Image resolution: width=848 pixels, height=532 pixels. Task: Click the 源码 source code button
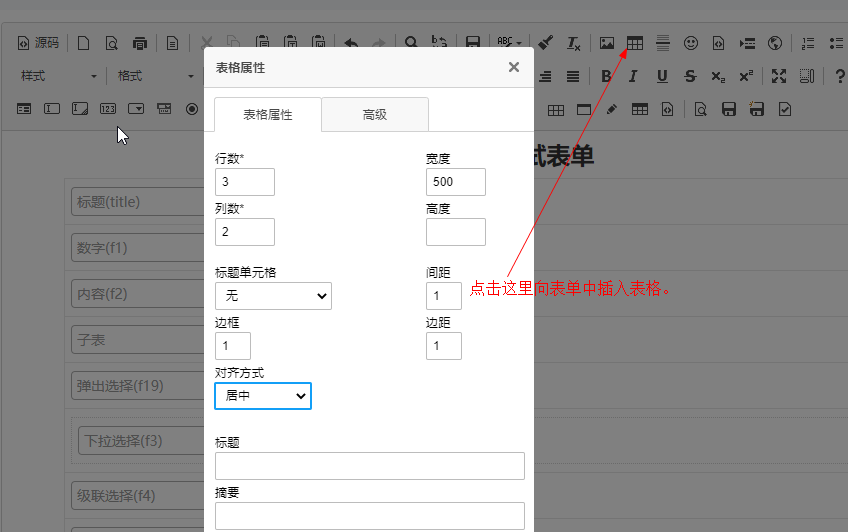(x=38, y=43)
